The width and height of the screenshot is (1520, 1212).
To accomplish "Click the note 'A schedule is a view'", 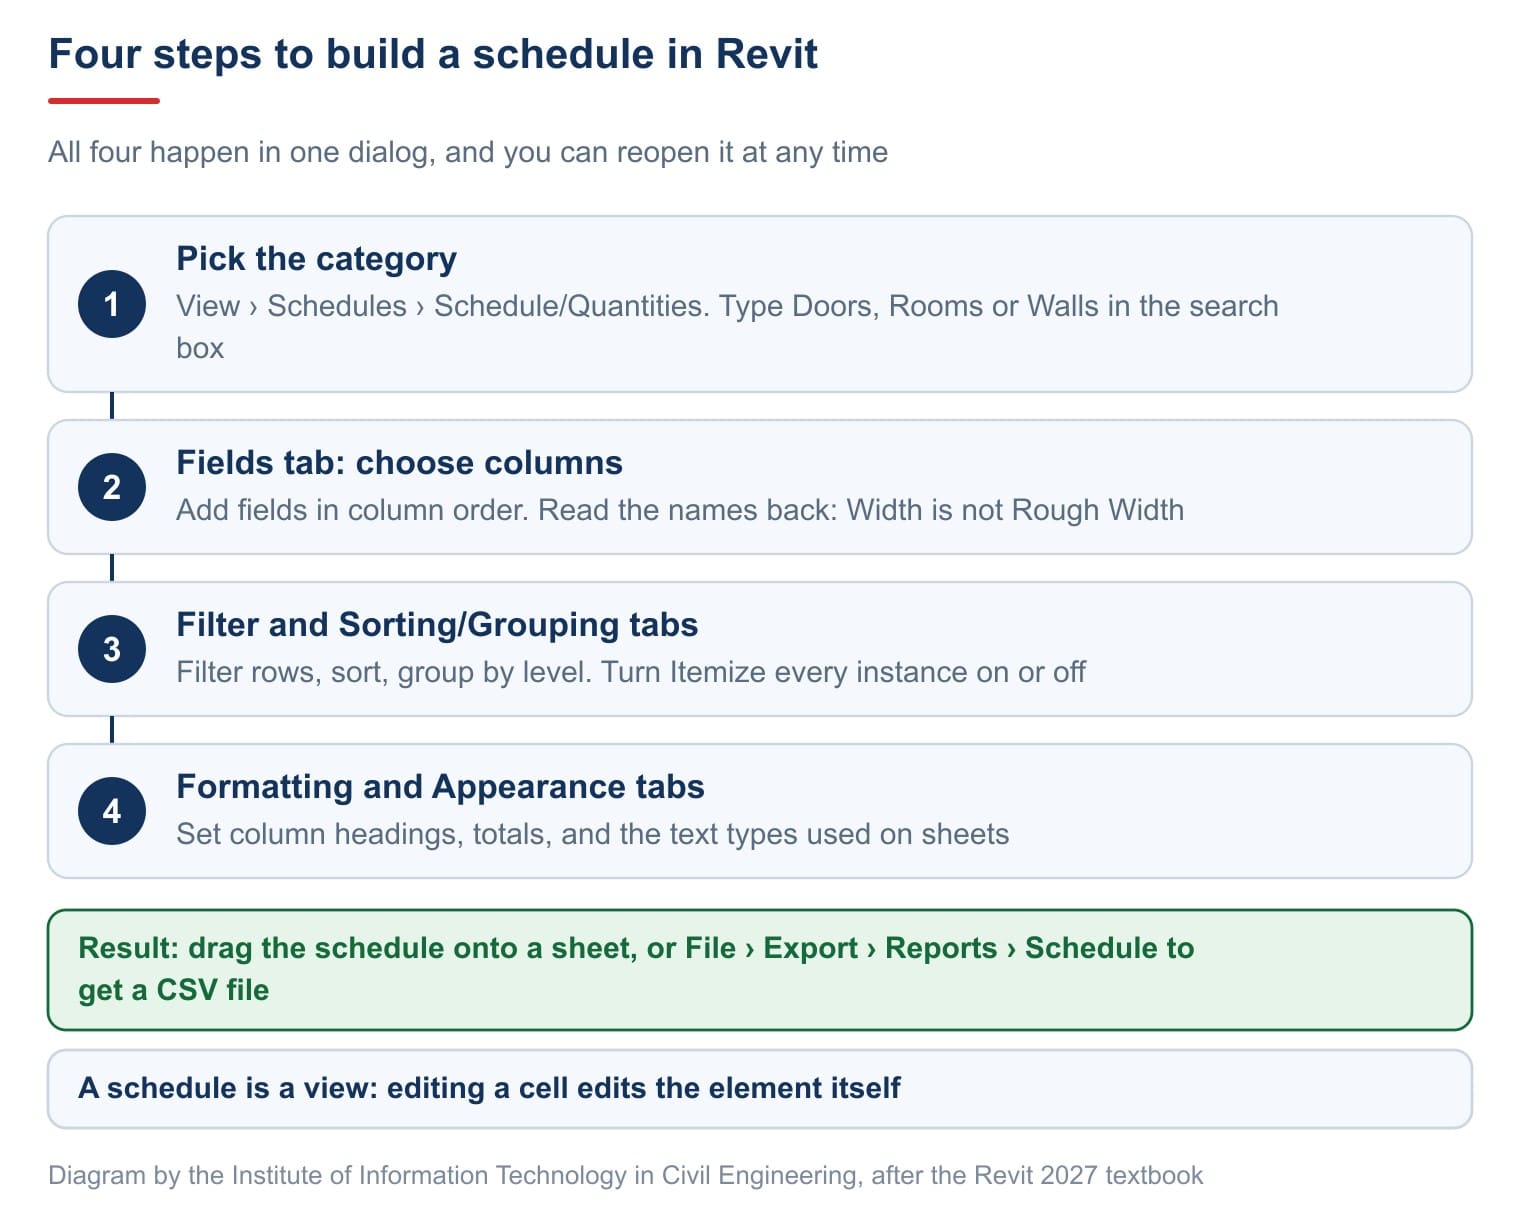I will (760, 1089).
